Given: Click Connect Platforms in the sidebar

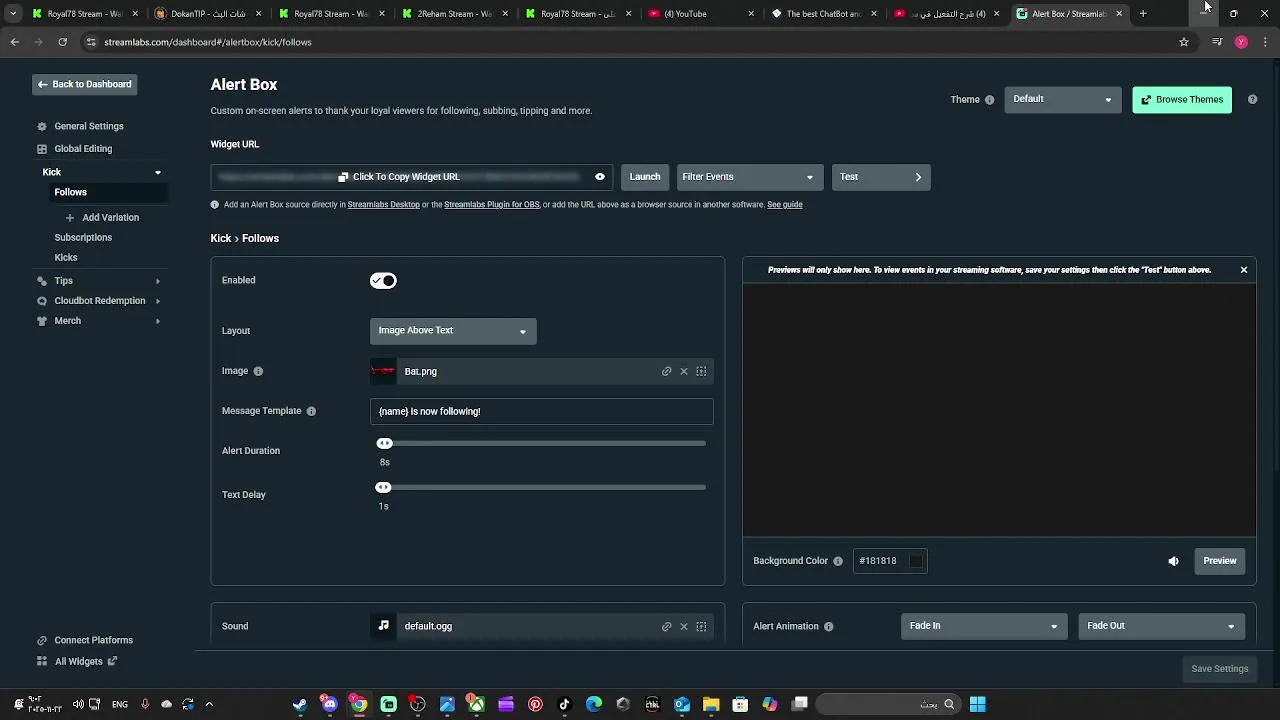Looking at the screenshot, I should [x=94, y=641].
